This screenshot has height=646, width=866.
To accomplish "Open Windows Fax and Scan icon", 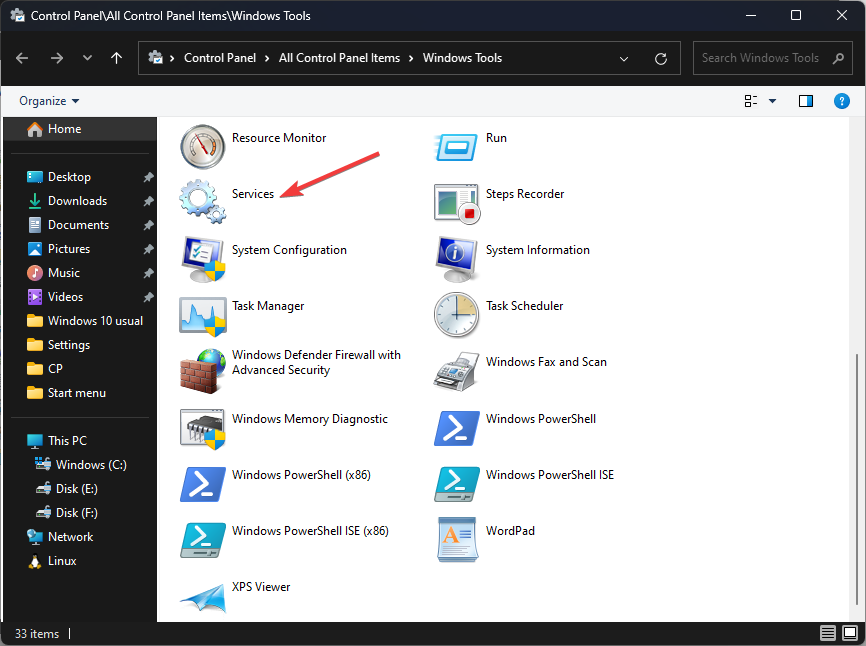I will pos(456,372).
